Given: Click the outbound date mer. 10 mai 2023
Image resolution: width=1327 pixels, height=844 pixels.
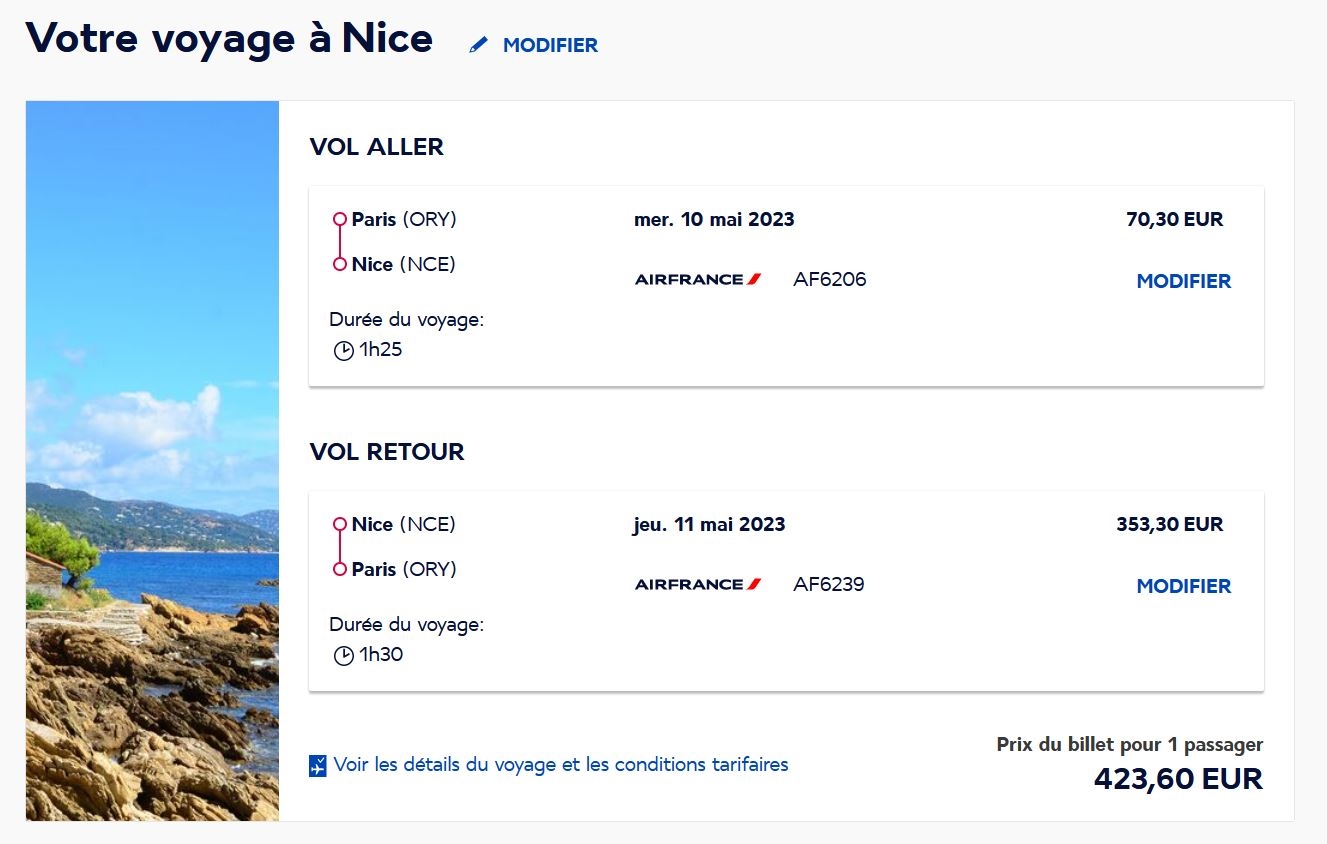Looking at the screenshot, I should point(714,220).
